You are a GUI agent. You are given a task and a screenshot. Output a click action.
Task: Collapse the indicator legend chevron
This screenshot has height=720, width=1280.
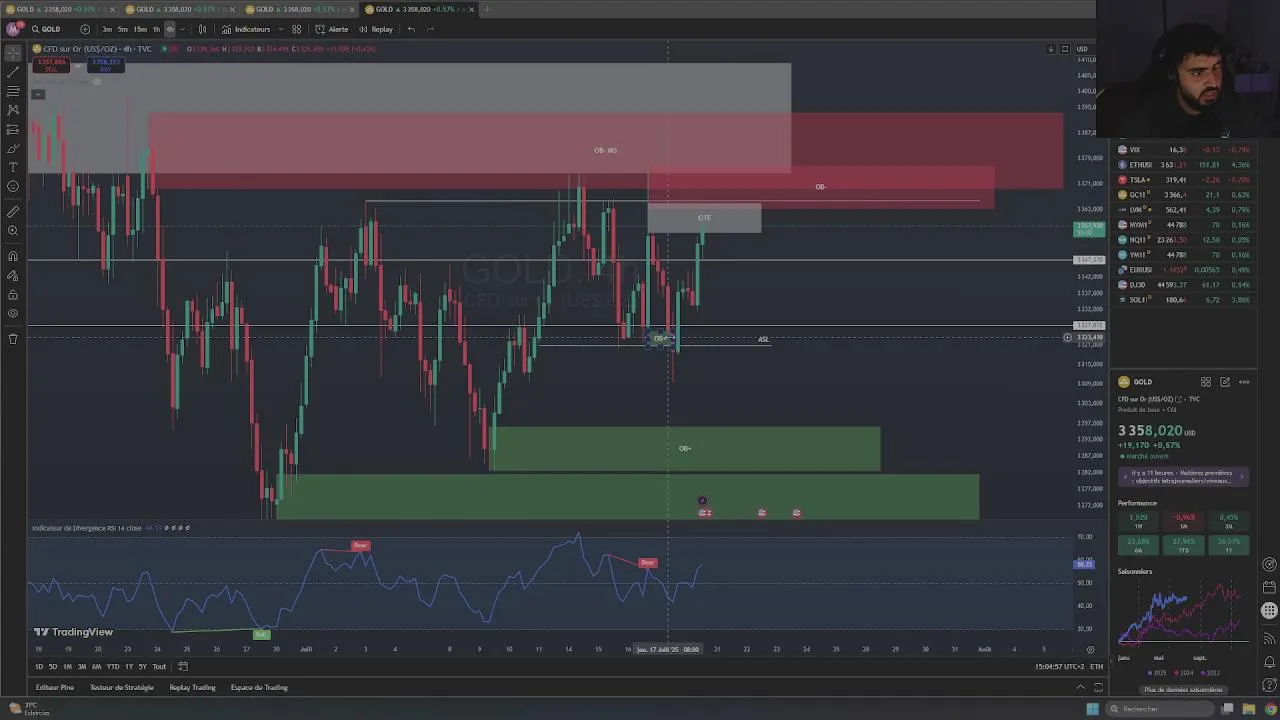point(38,94)
